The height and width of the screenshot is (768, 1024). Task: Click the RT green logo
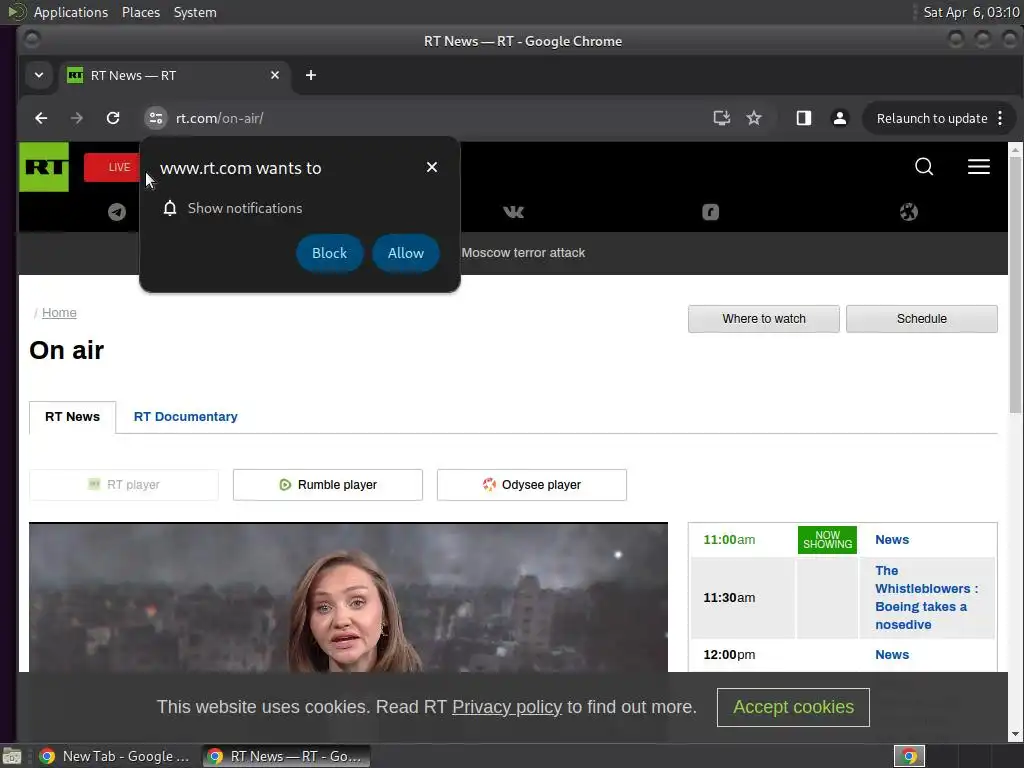click(44, 167)
